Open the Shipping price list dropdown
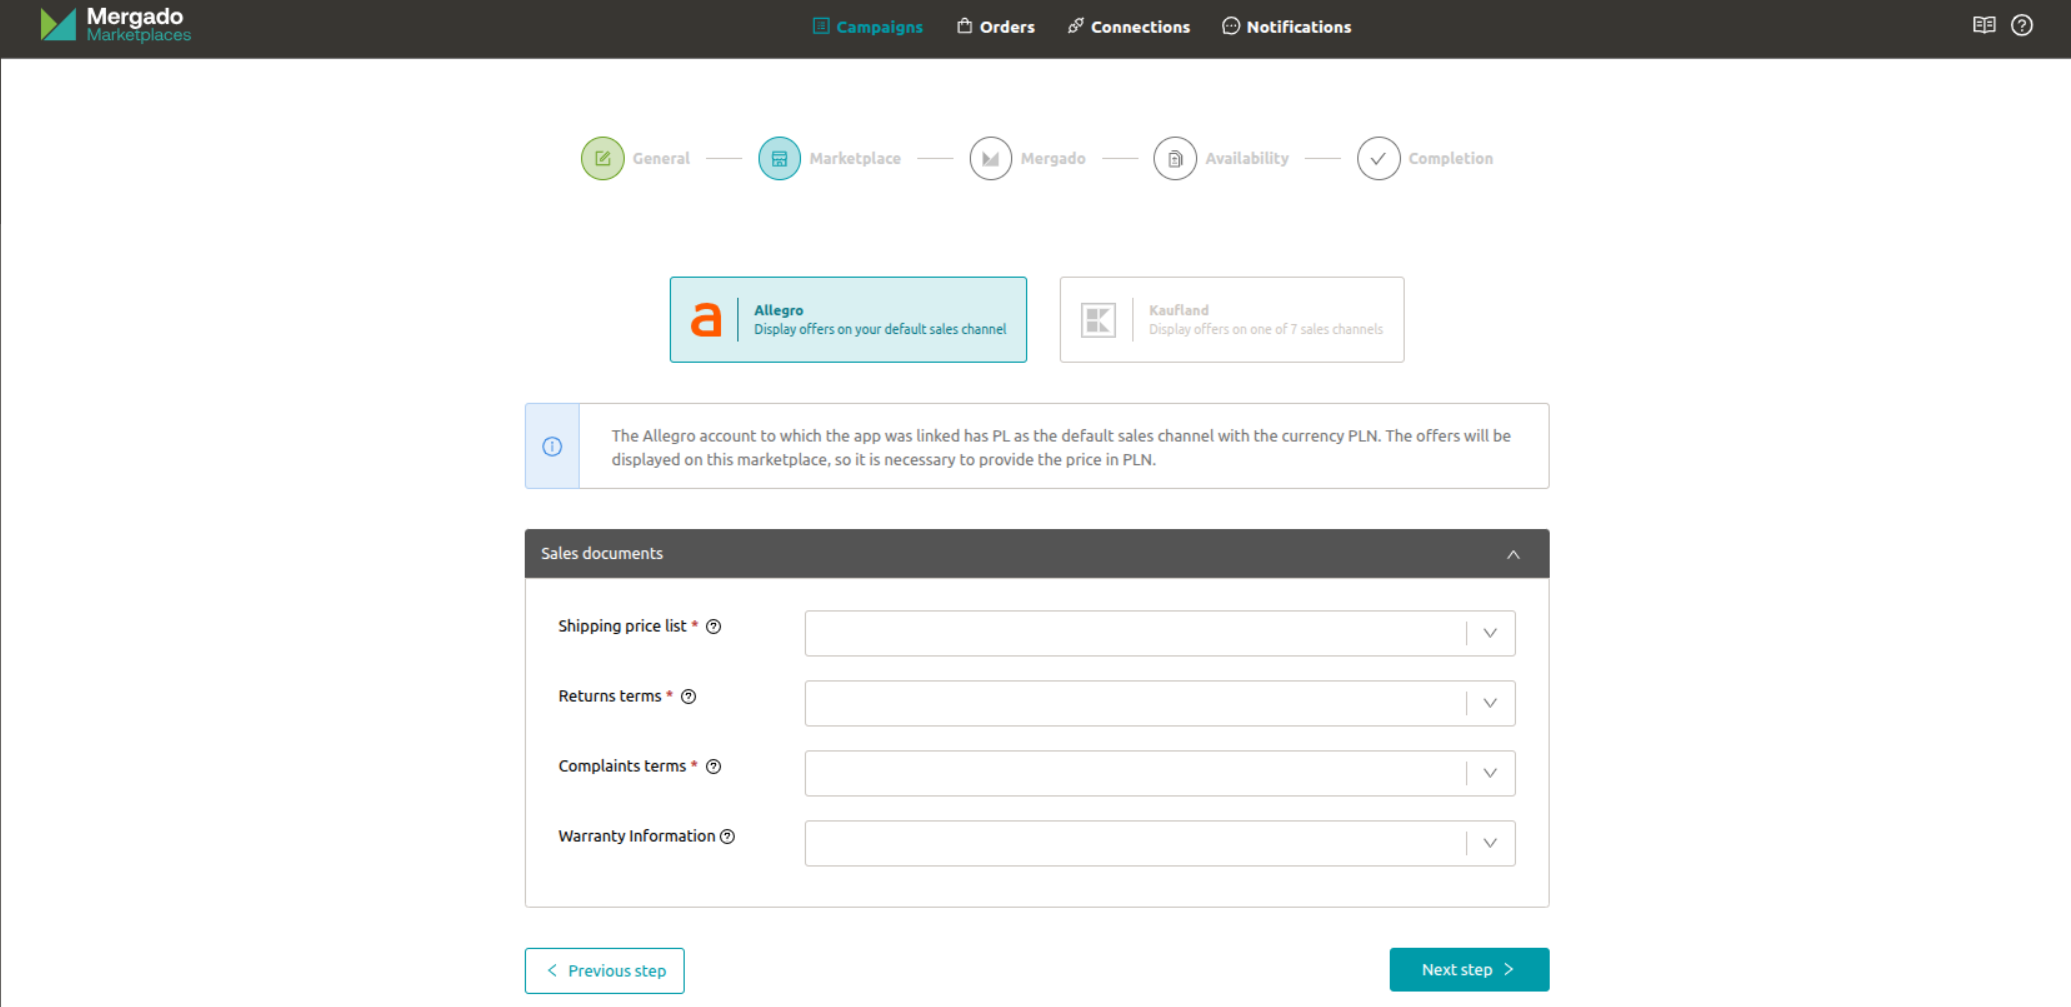2071x1007 pixels. pyautogui.click(x=1159, y=633)
